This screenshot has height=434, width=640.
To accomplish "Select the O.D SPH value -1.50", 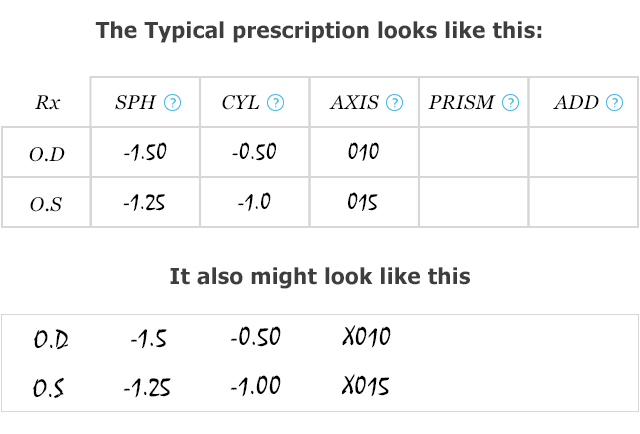I will click(145, 152).
